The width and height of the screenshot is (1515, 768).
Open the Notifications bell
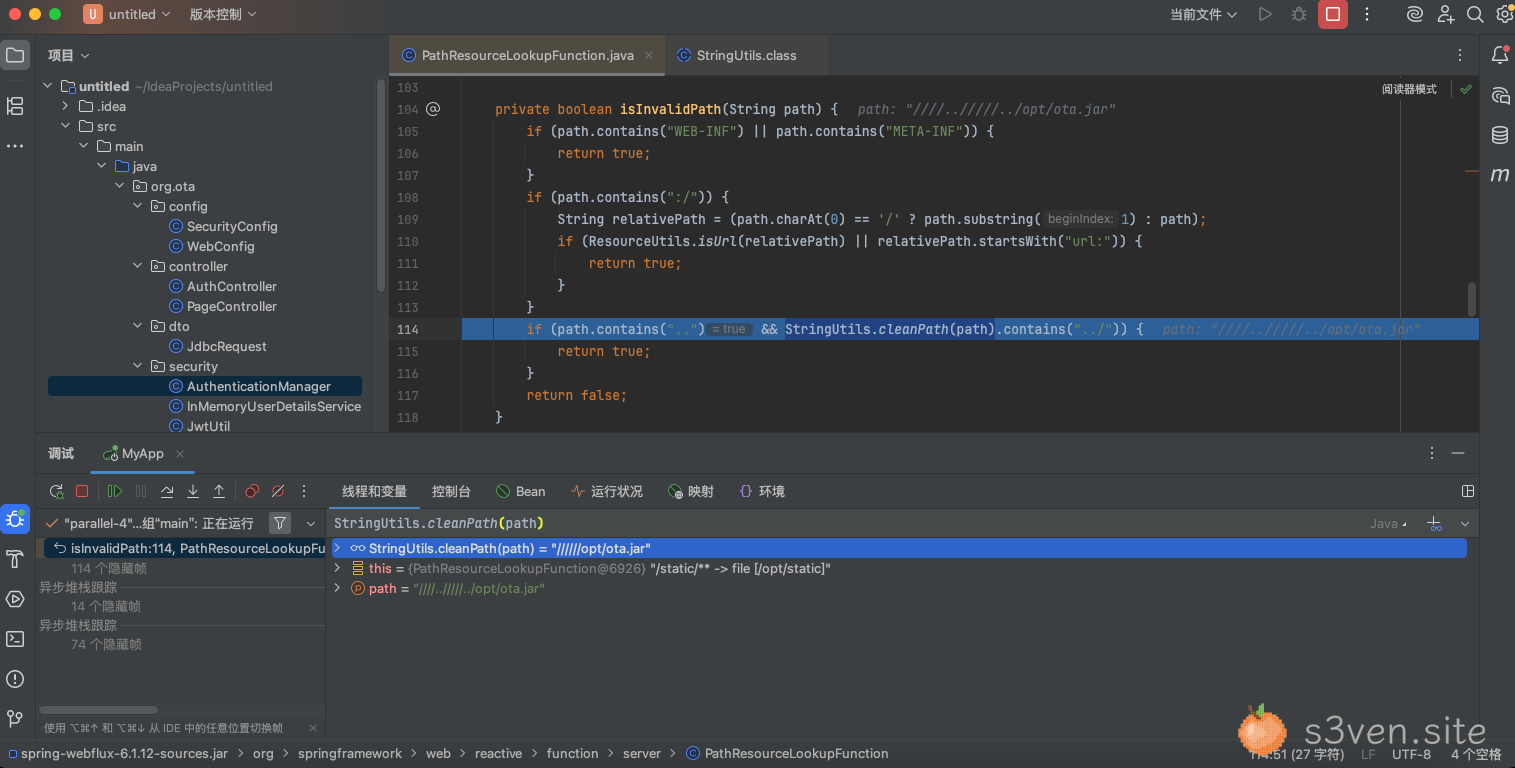pos(1500,55)
